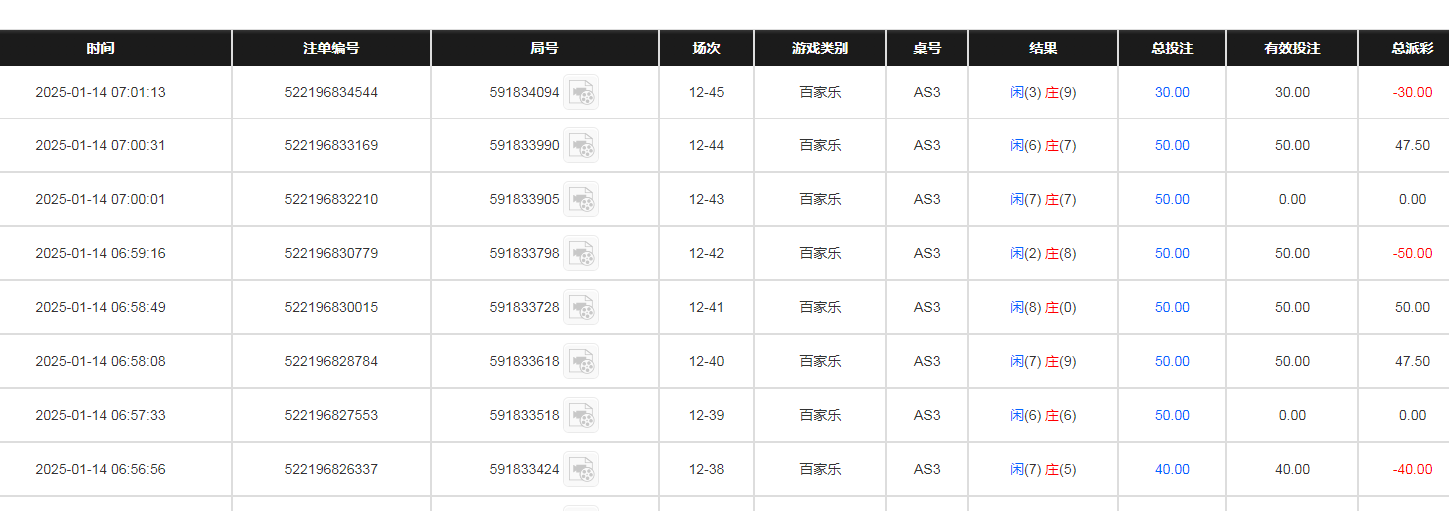The width and height of the screenshot is (1449, 511).
Task: Sort by the 总投注 column header
Action: tap(1172, 48)
